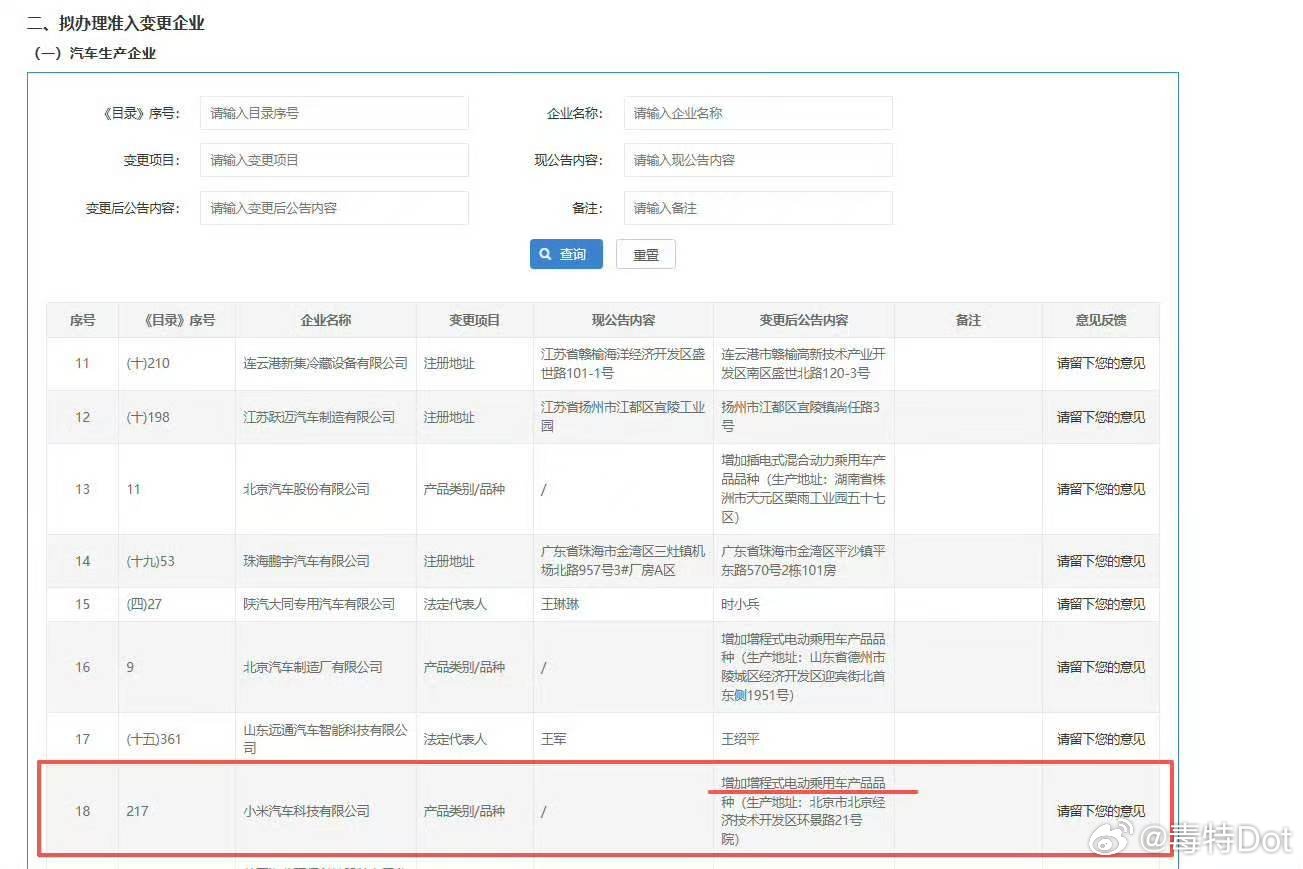1303x869 pixels.
Task: Focus the 备注 input field
Action: pos(758,208)
